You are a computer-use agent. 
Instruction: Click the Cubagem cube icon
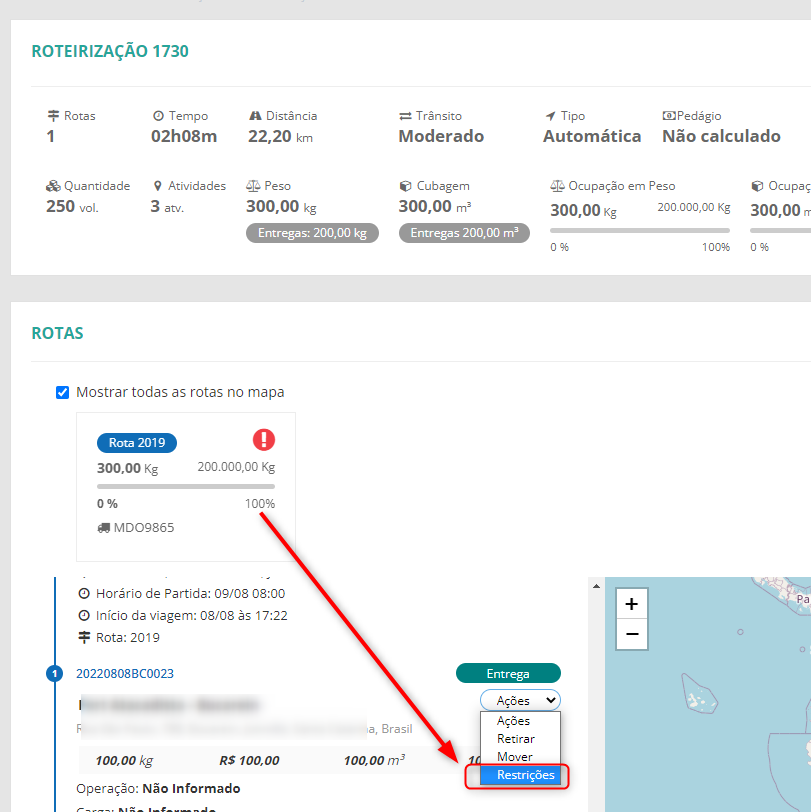pyautogui.click(x=406, y=185)
